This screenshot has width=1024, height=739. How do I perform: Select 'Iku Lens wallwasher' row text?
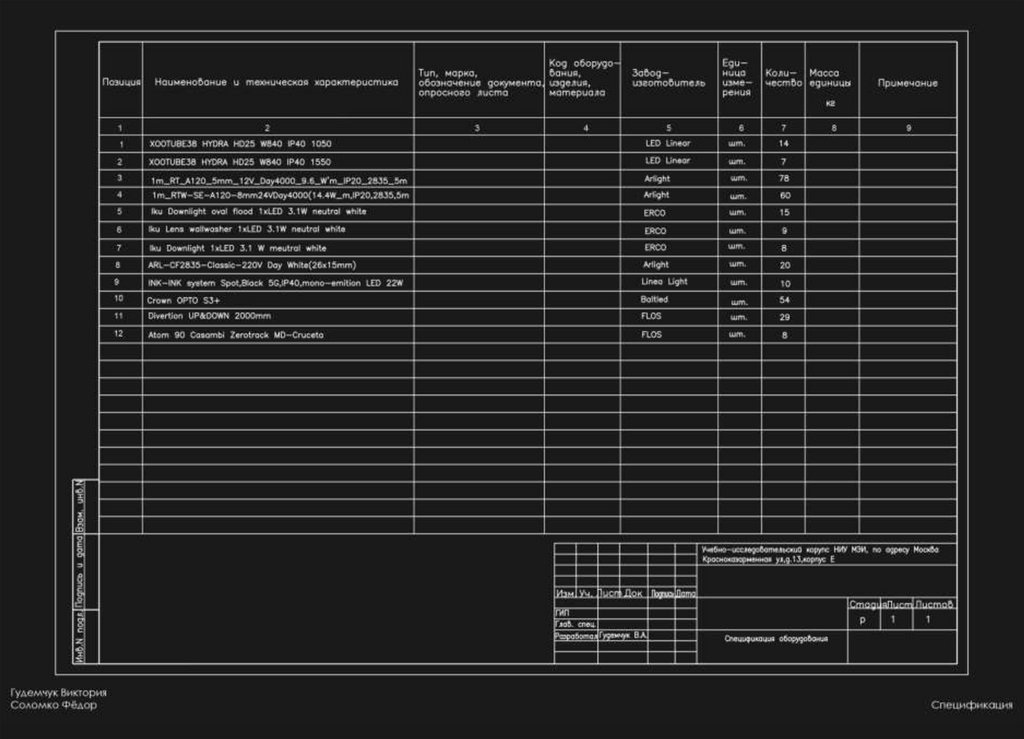pyautogui.click(x=247, y=229)
